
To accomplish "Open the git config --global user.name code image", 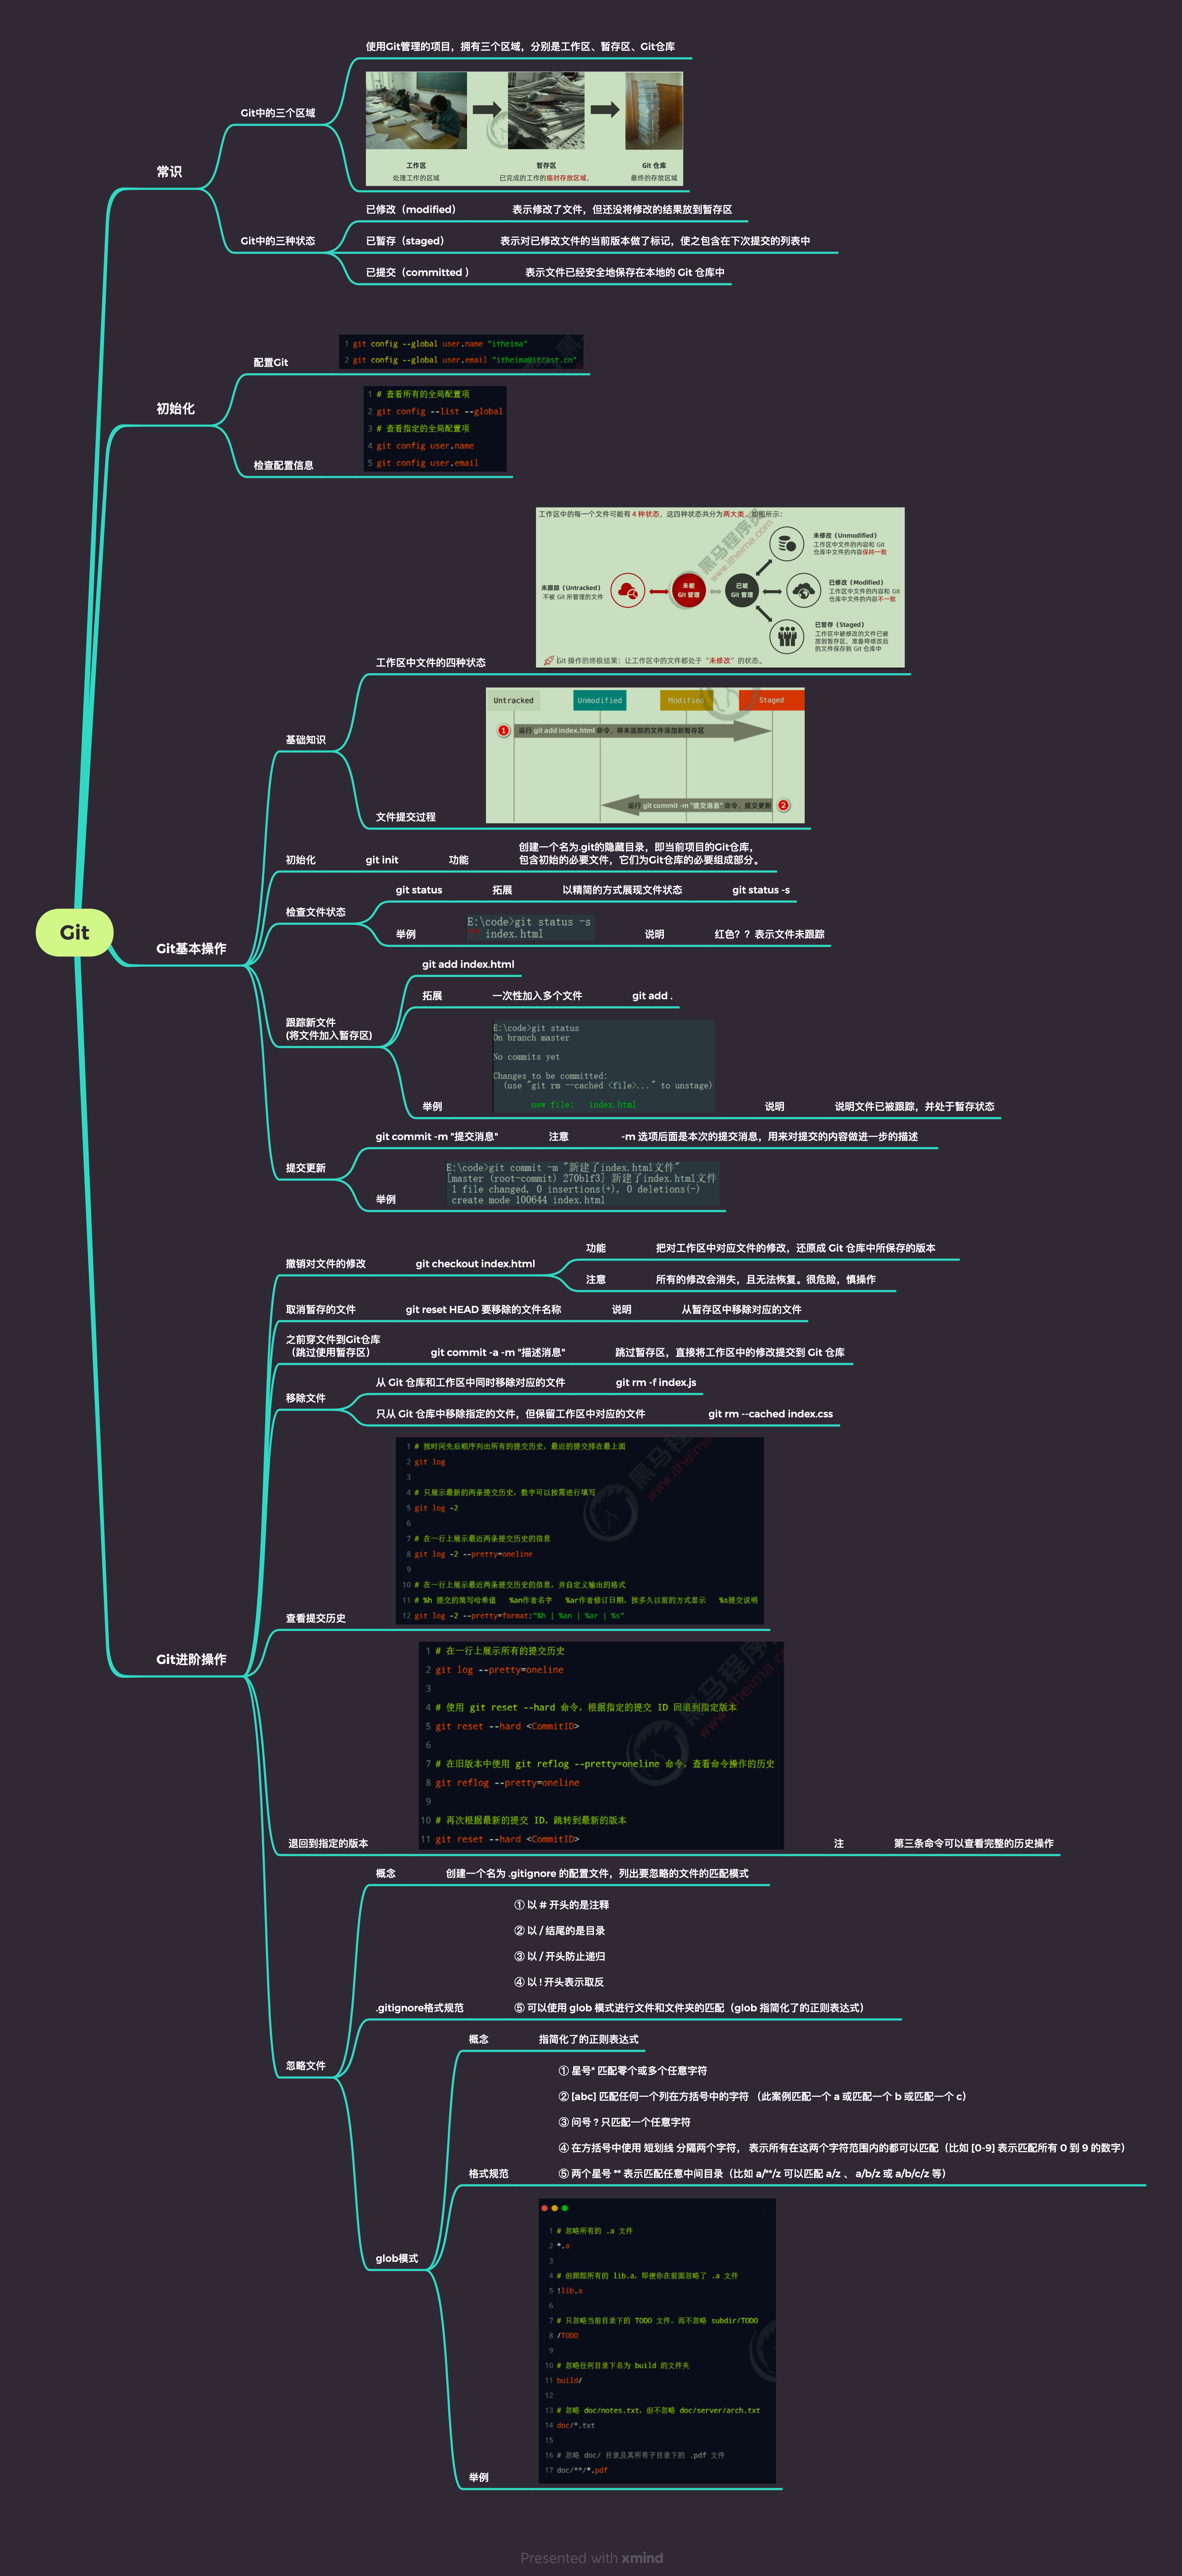I will click(461, 352).
